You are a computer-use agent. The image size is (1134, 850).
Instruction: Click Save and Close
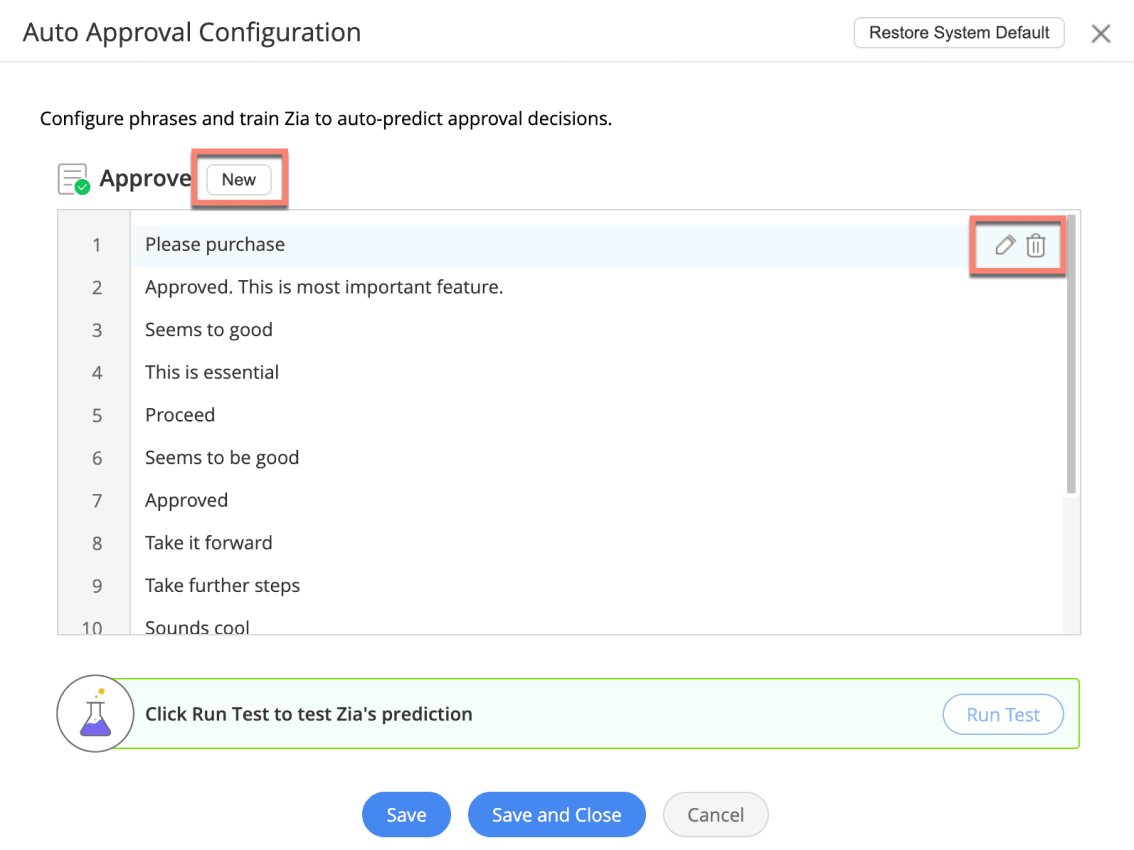pos(556,815)
